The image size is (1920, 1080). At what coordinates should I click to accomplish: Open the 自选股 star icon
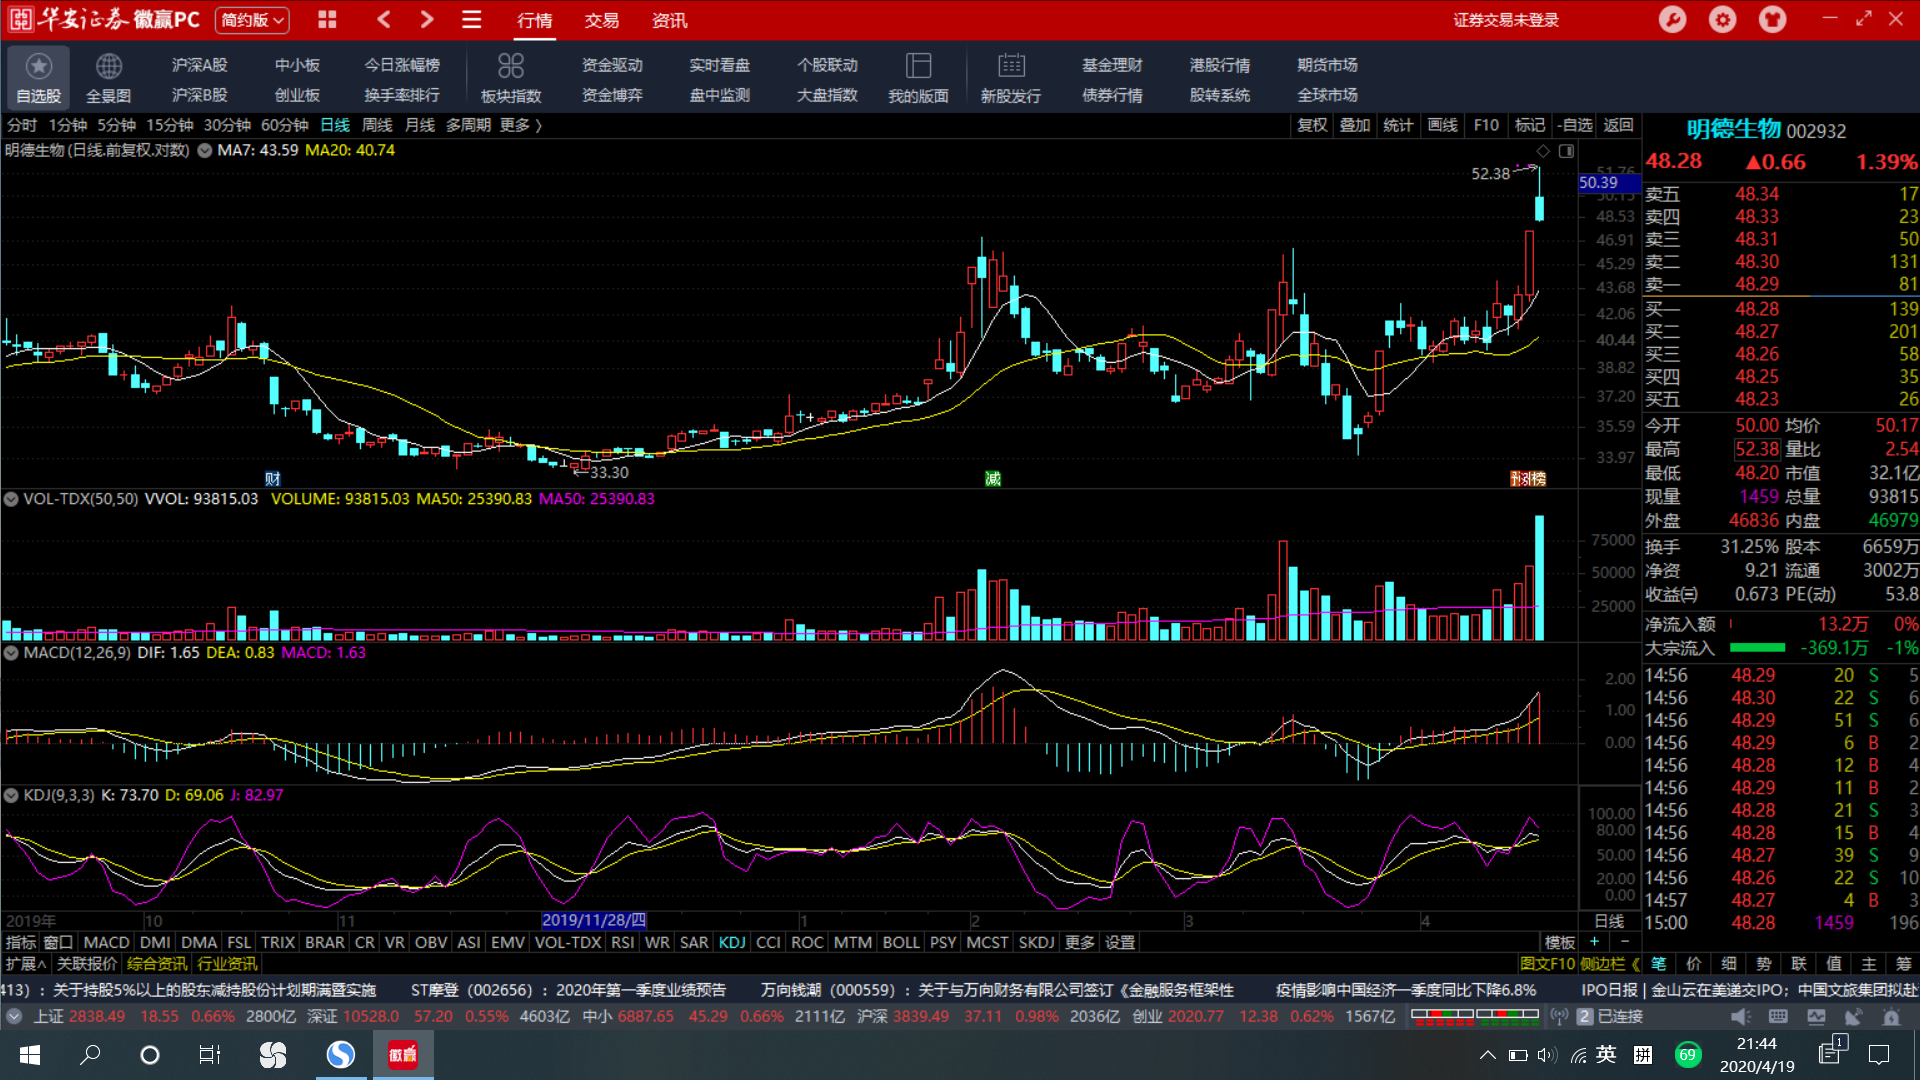[x=38, y=67]
